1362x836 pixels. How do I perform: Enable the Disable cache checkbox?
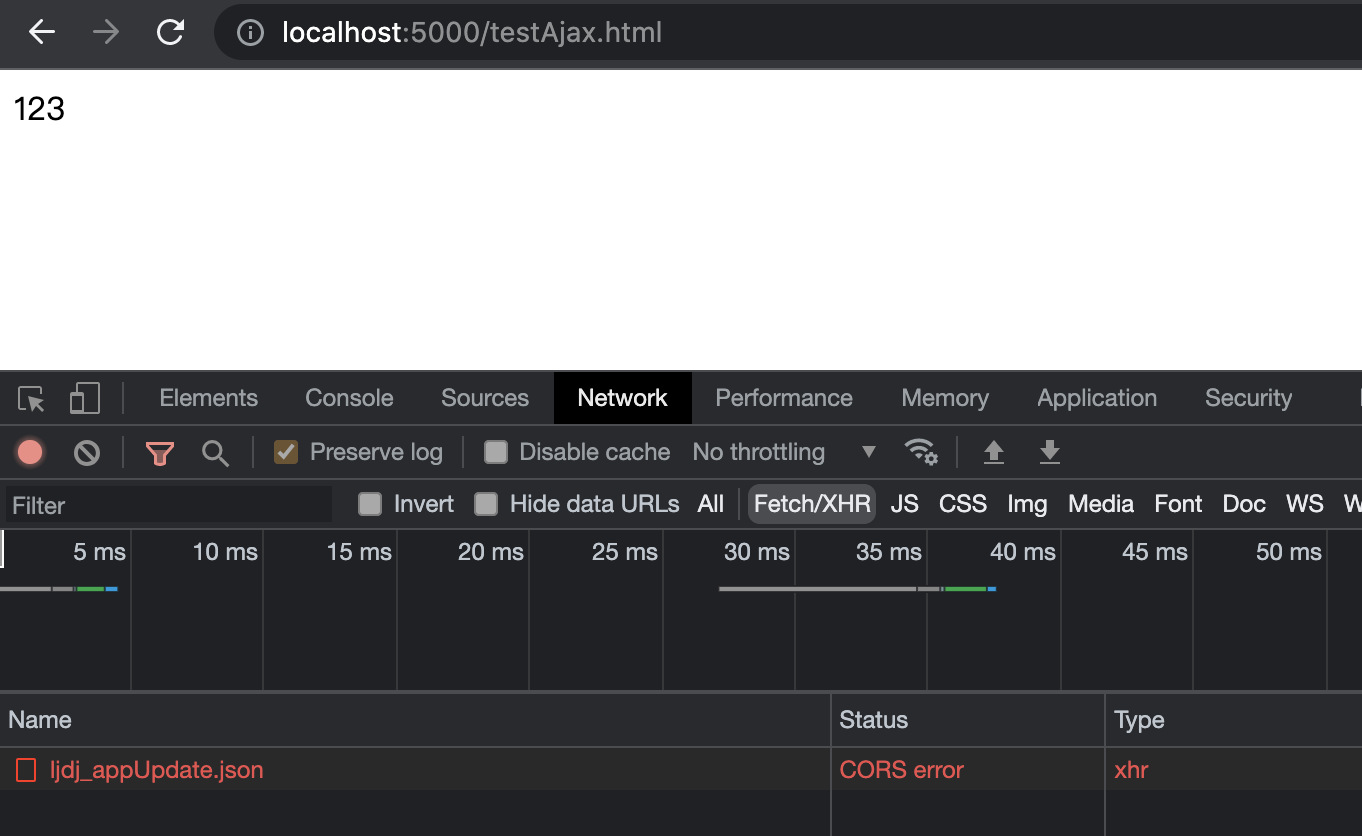[496, 452]
